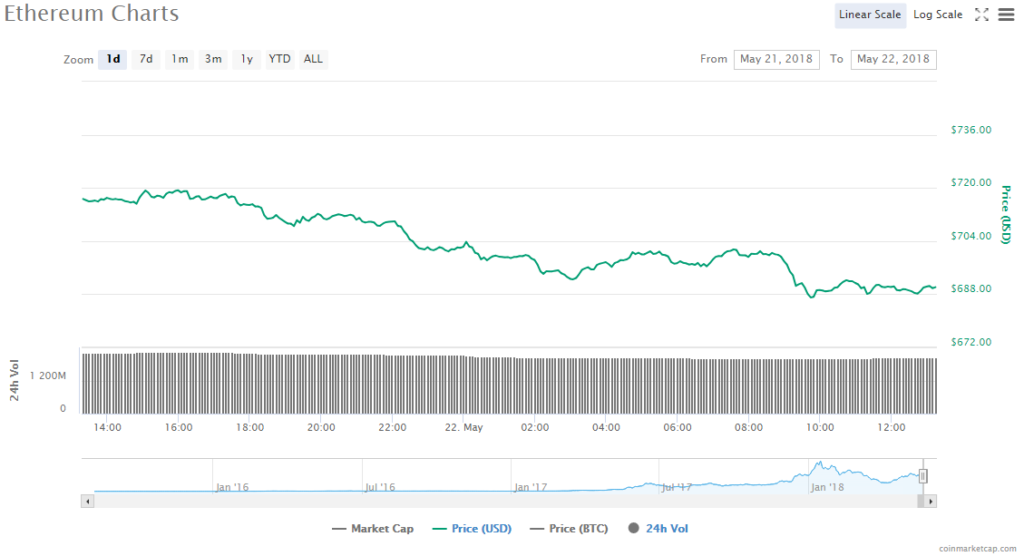
Task: Toggle Price (USD) series in legend
Action: click(x=474, y=528)
